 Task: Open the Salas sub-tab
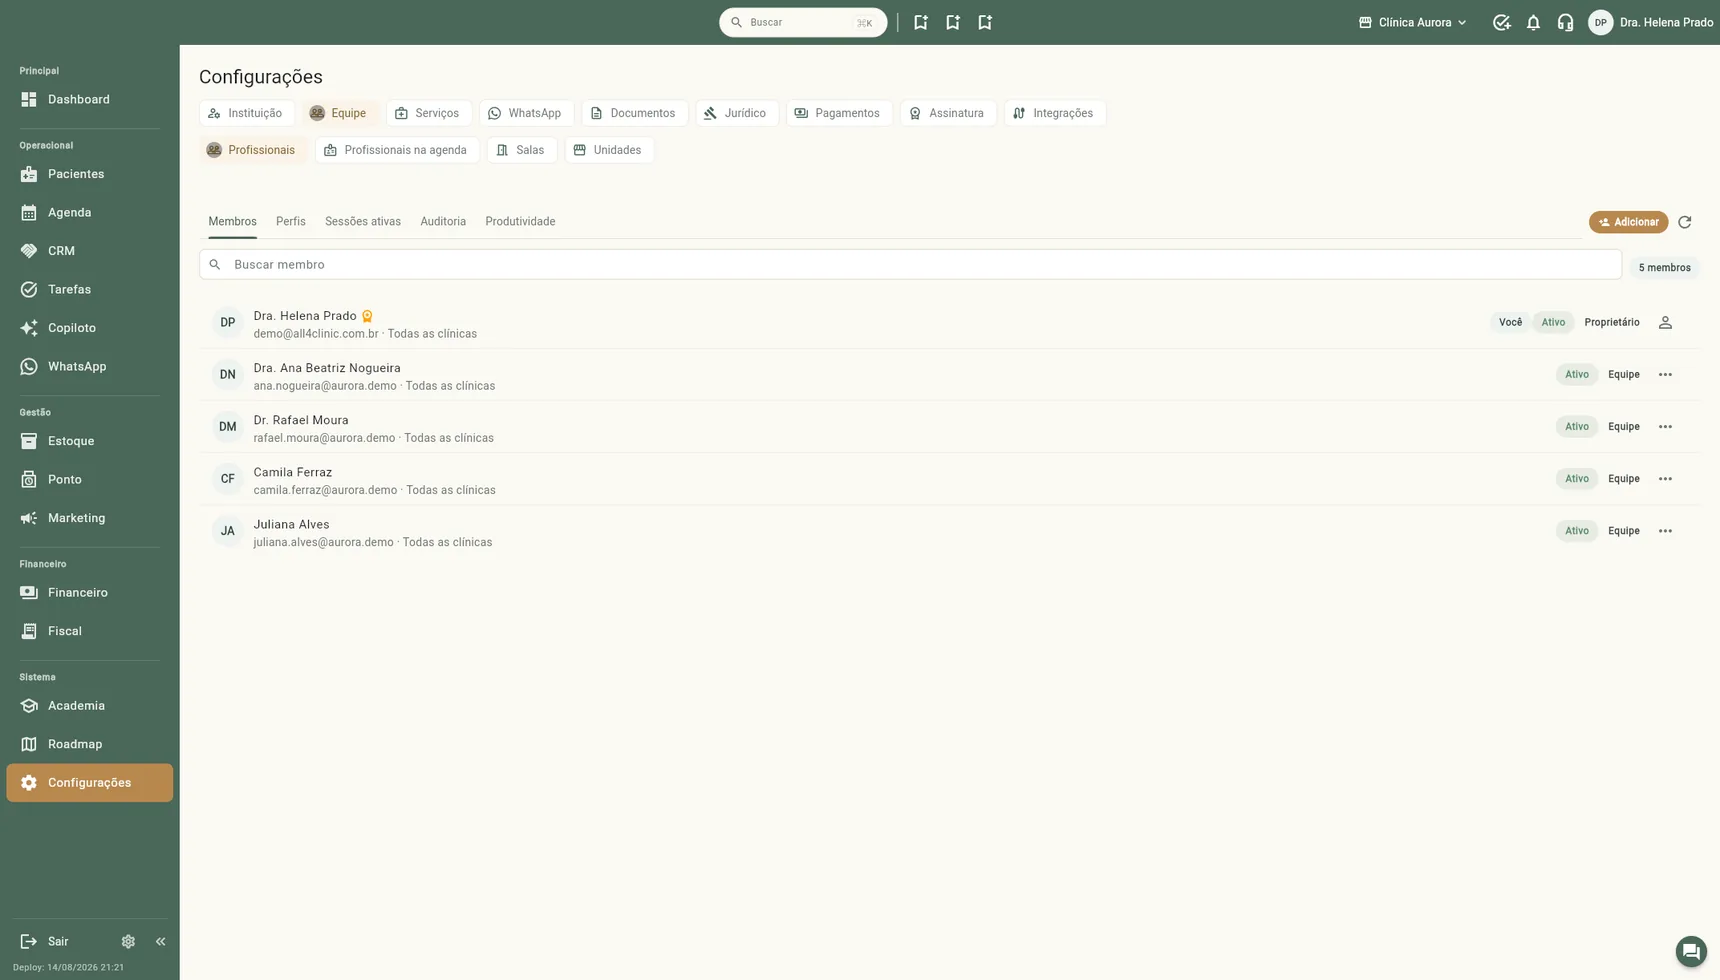[521, 150]
